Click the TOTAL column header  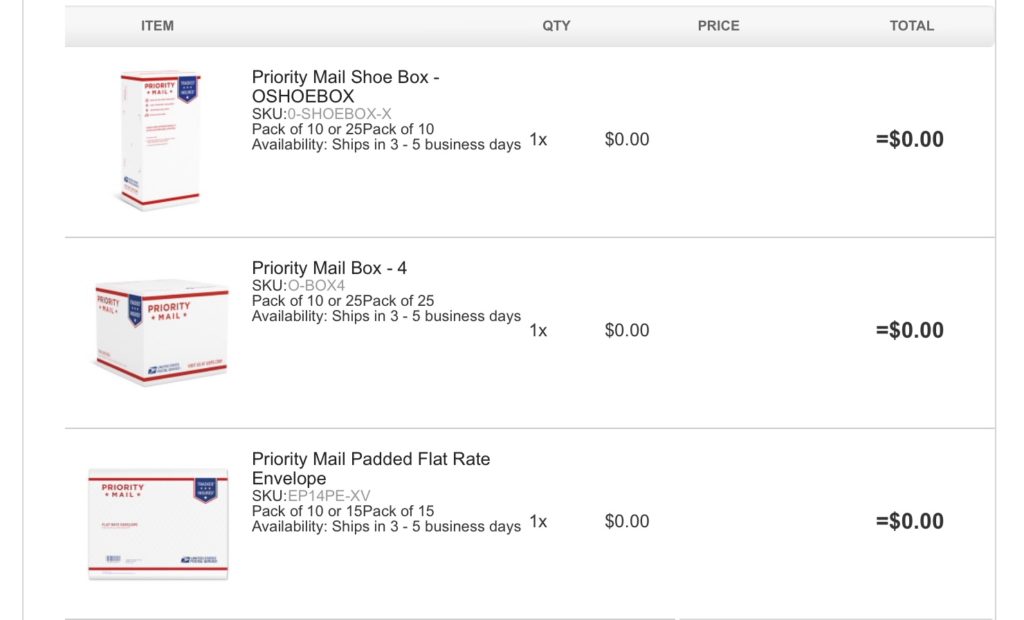tap(912, 26)
